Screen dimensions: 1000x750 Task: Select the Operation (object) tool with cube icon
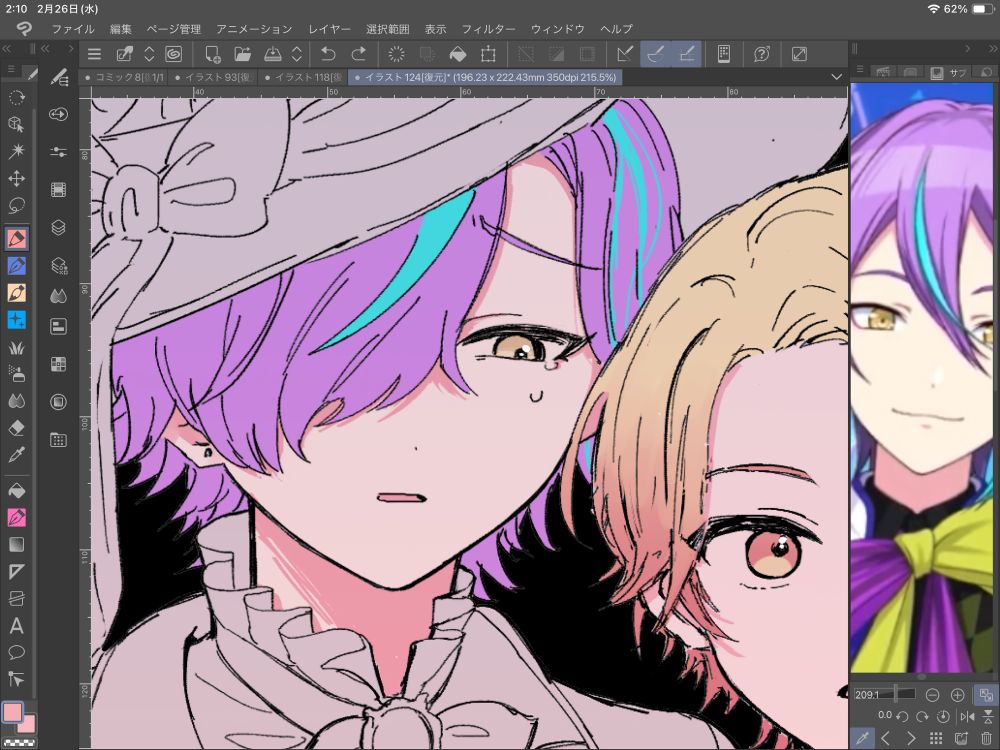tap(17, 124)
